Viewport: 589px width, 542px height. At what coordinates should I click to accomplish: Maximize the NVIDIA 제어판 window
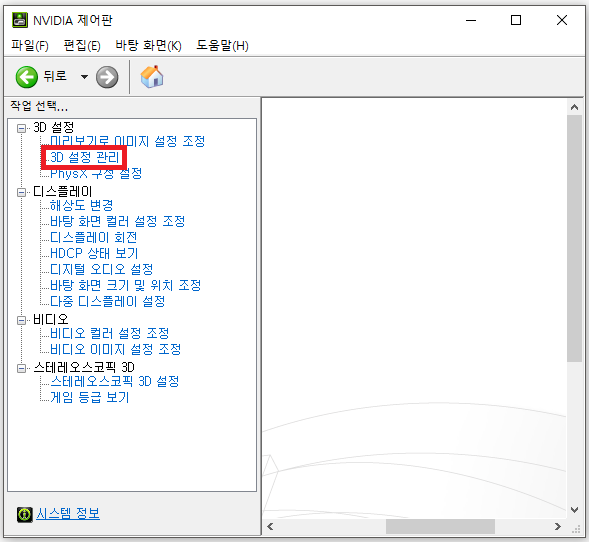516,20
